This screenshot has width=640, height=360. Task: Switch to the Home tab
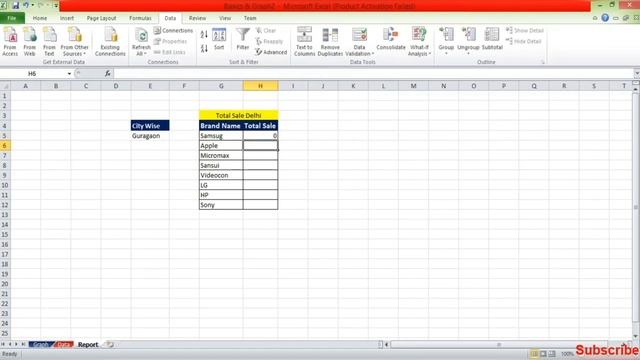click(40, 18)
